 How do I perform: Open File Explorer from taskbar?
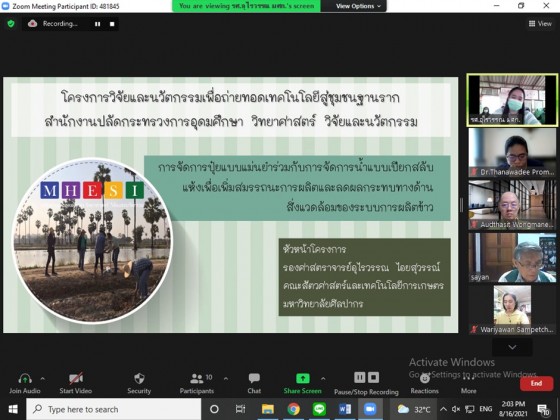click(x=267, y=409)
